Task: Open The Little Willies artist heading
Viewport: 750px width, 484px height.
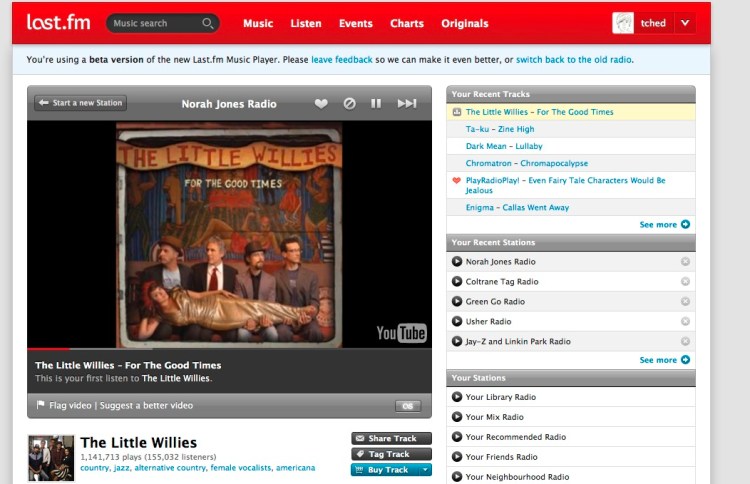Action: (x=139, y=442)
